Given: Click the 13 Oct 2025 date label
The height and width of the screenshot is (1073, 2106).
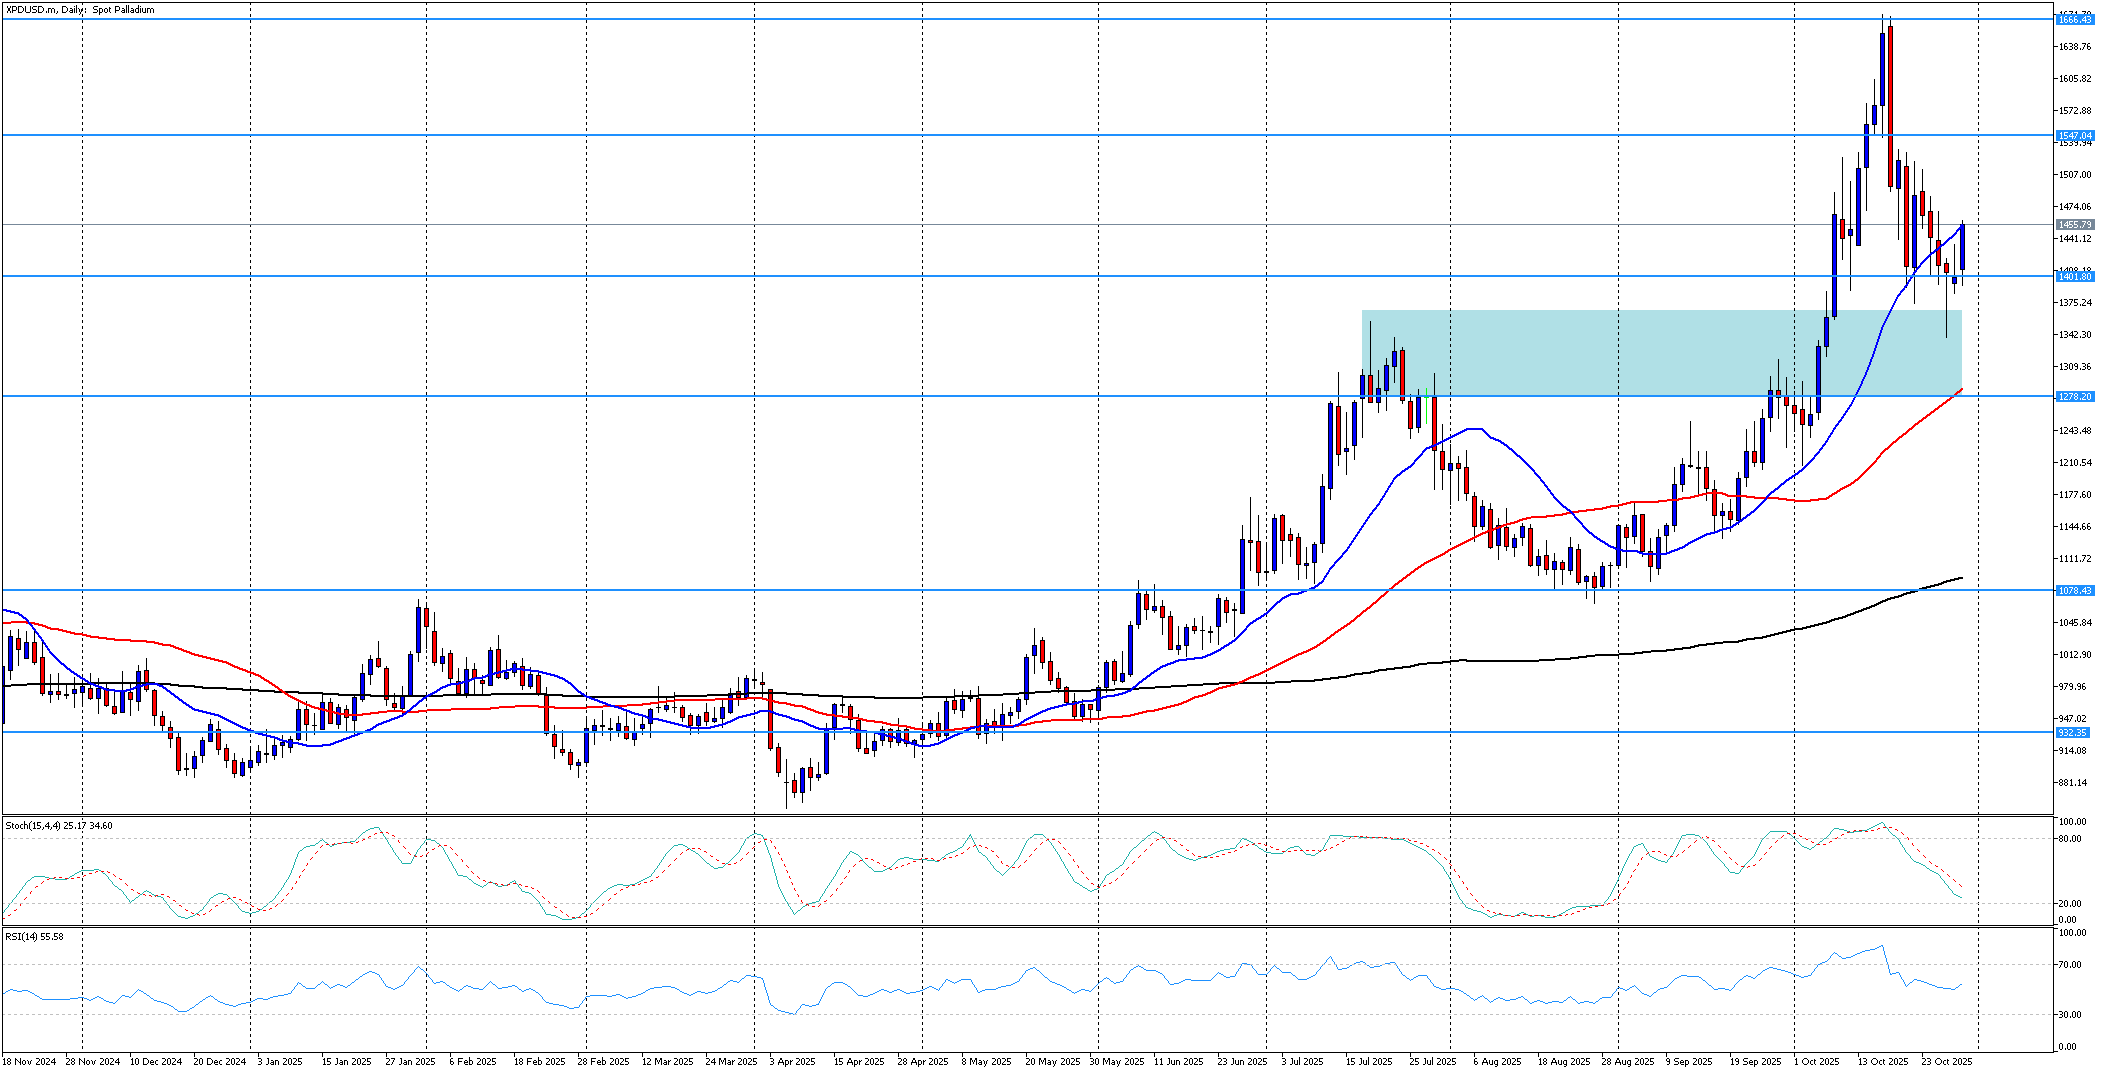Looking at the screenshot, I should coord(1883,1062).
